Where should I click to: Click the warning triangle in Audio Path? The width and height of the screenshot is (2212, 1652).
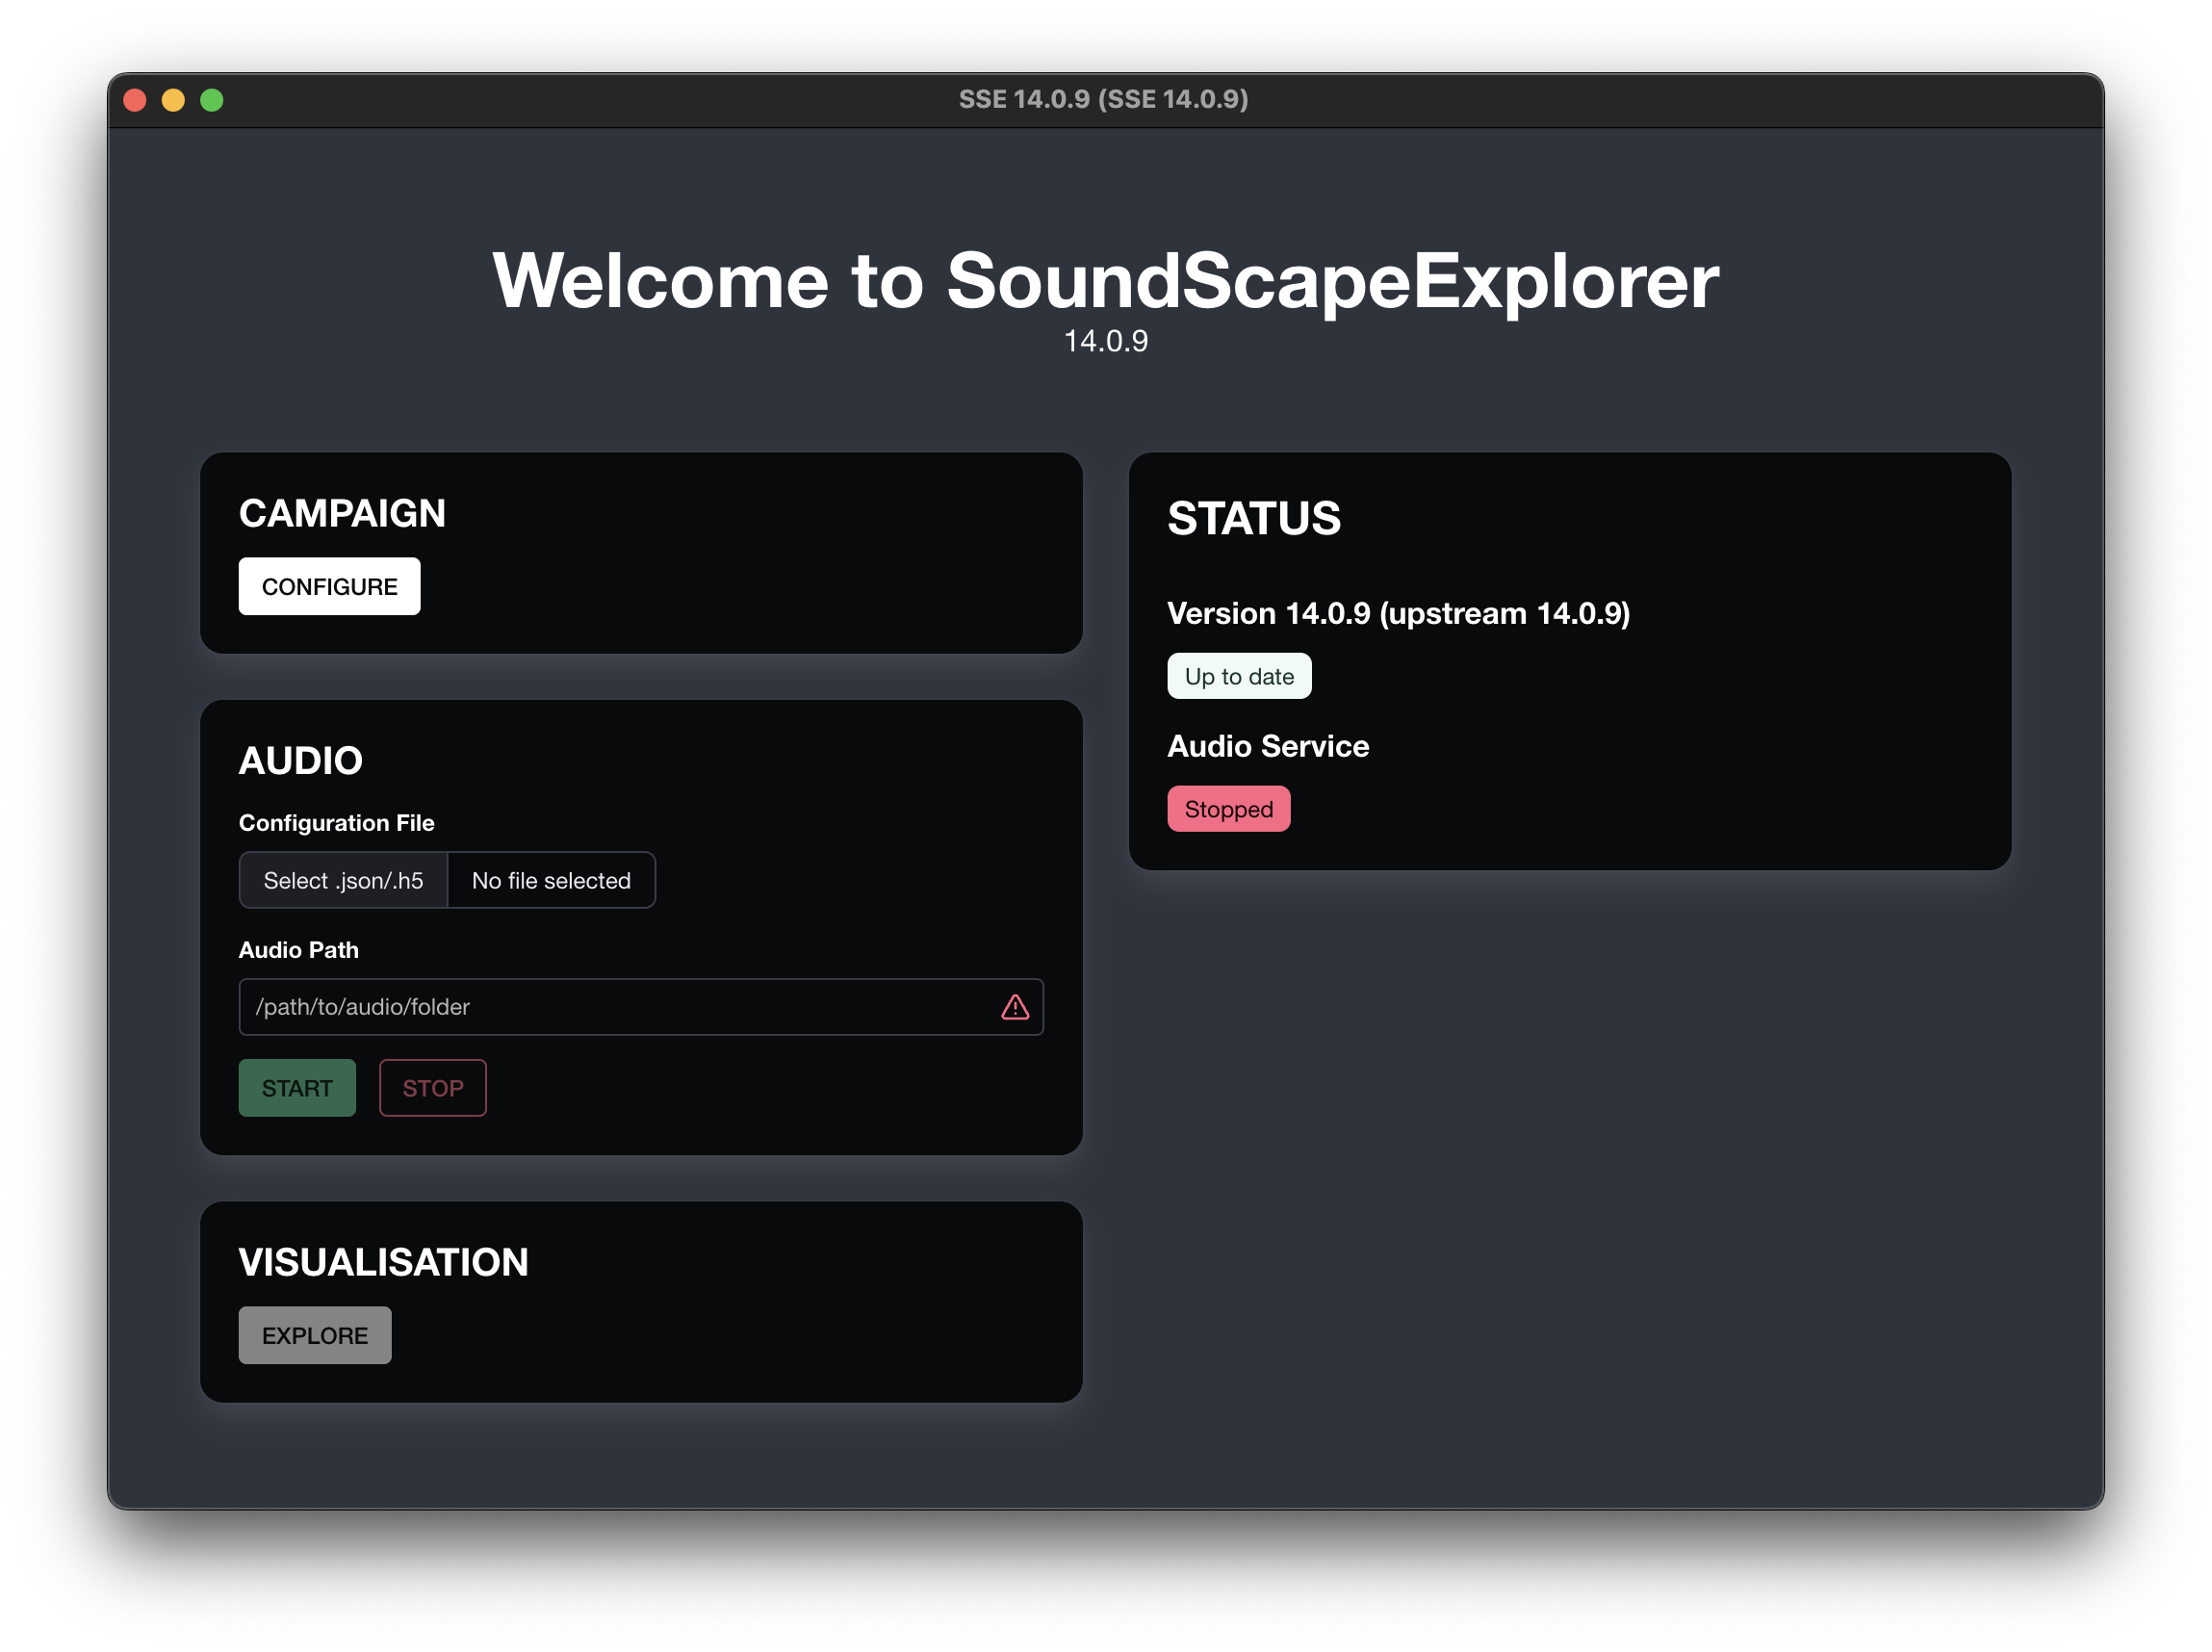1015,1007
